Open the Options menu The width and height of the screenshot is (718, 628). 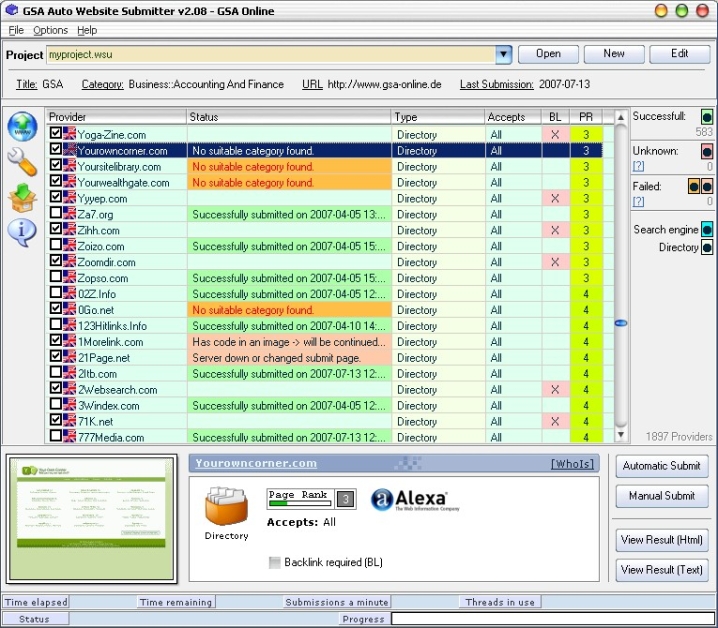[x=50, y=30]
